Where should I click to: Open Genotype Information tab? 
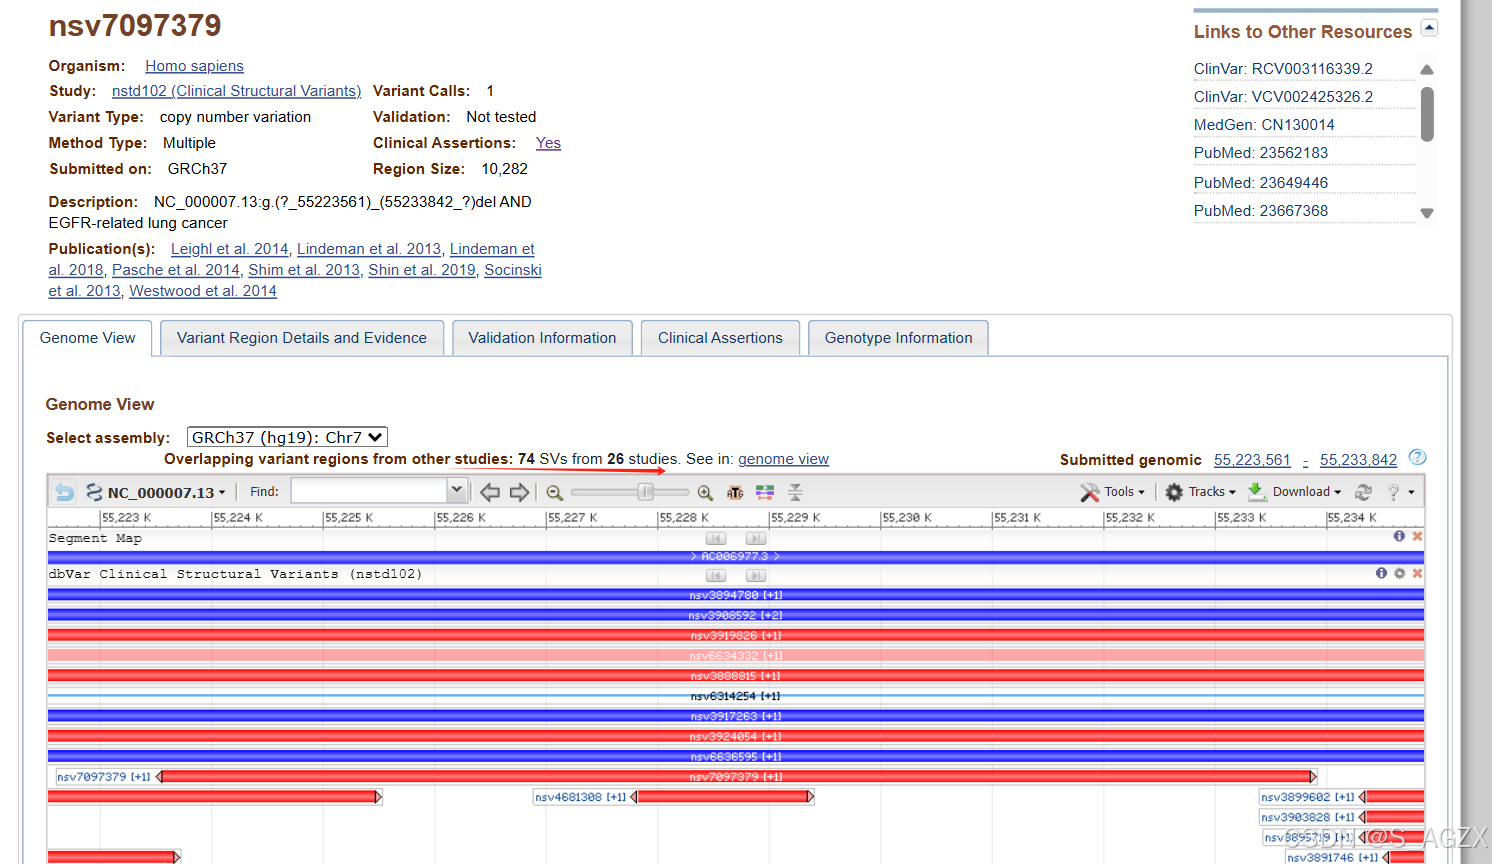898,338
